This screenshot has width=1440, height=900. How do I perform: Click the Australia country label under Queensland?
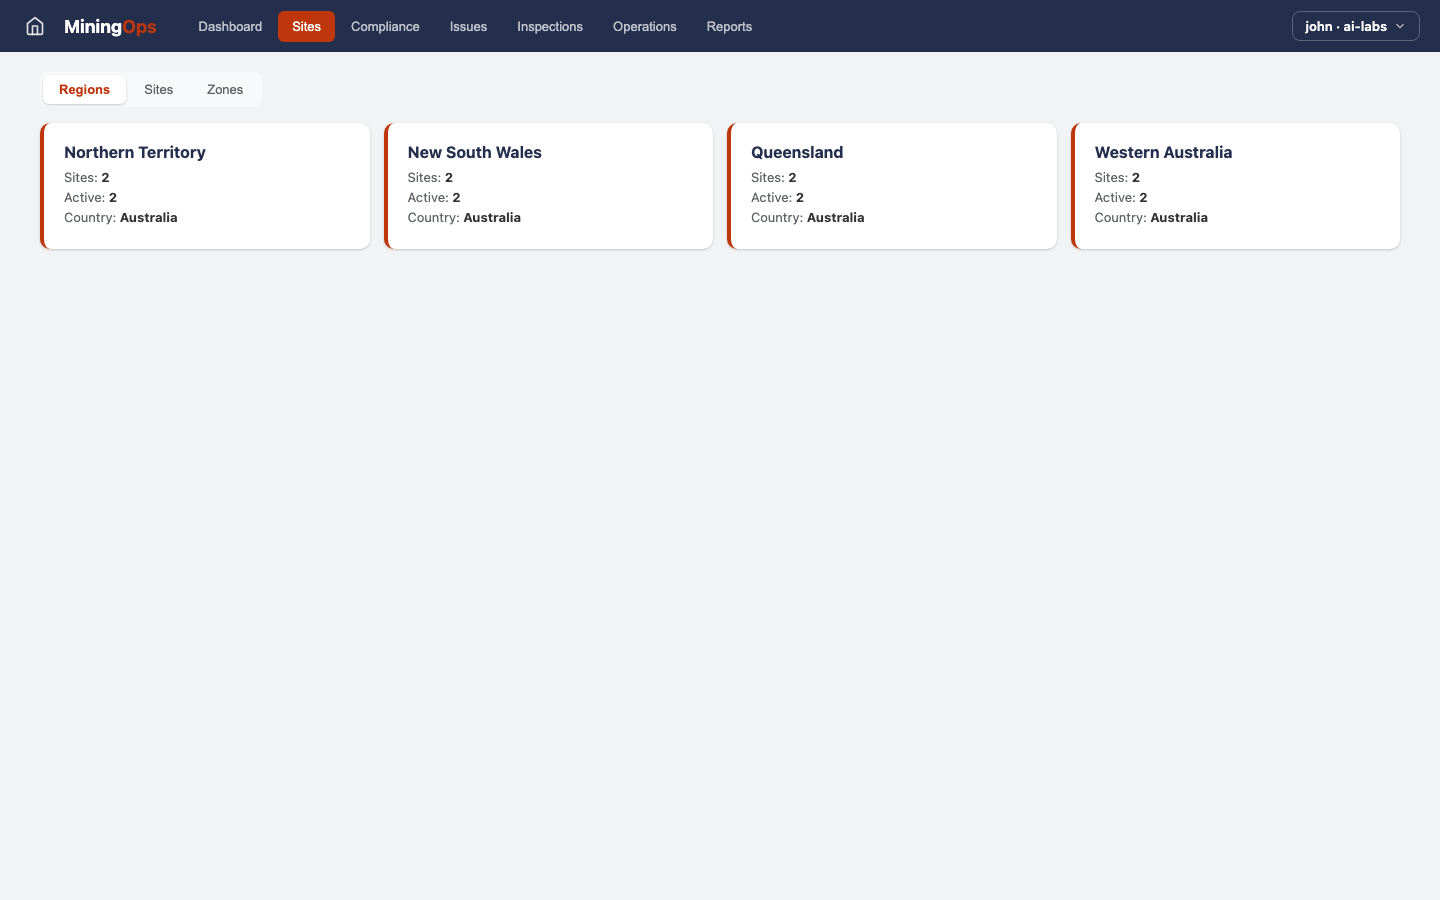coord(835,217)
